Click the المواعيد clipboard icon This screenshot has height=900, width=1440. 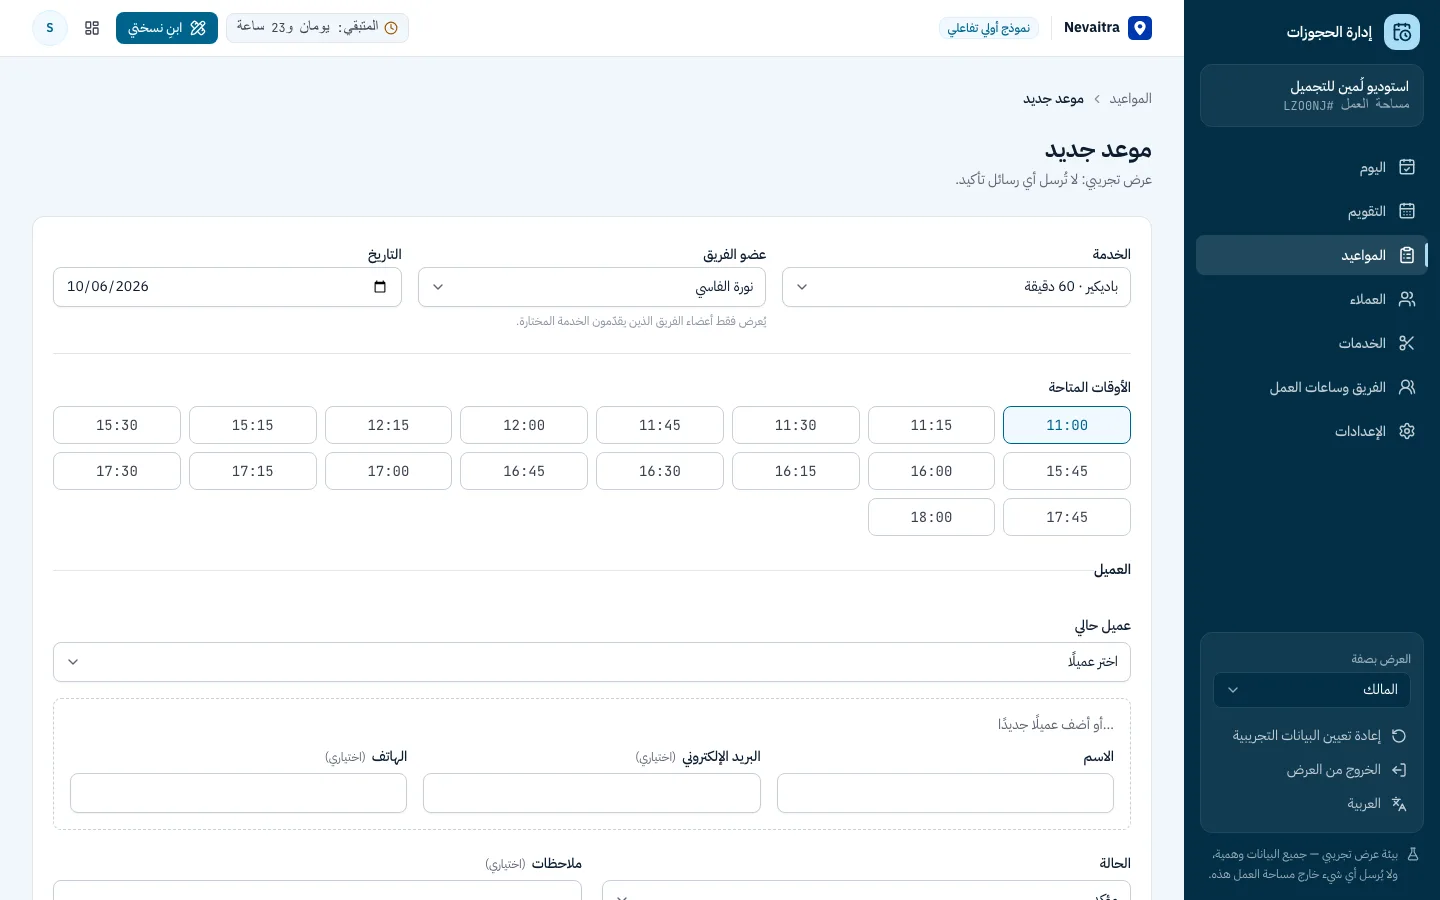click(x=1407, y=255)
